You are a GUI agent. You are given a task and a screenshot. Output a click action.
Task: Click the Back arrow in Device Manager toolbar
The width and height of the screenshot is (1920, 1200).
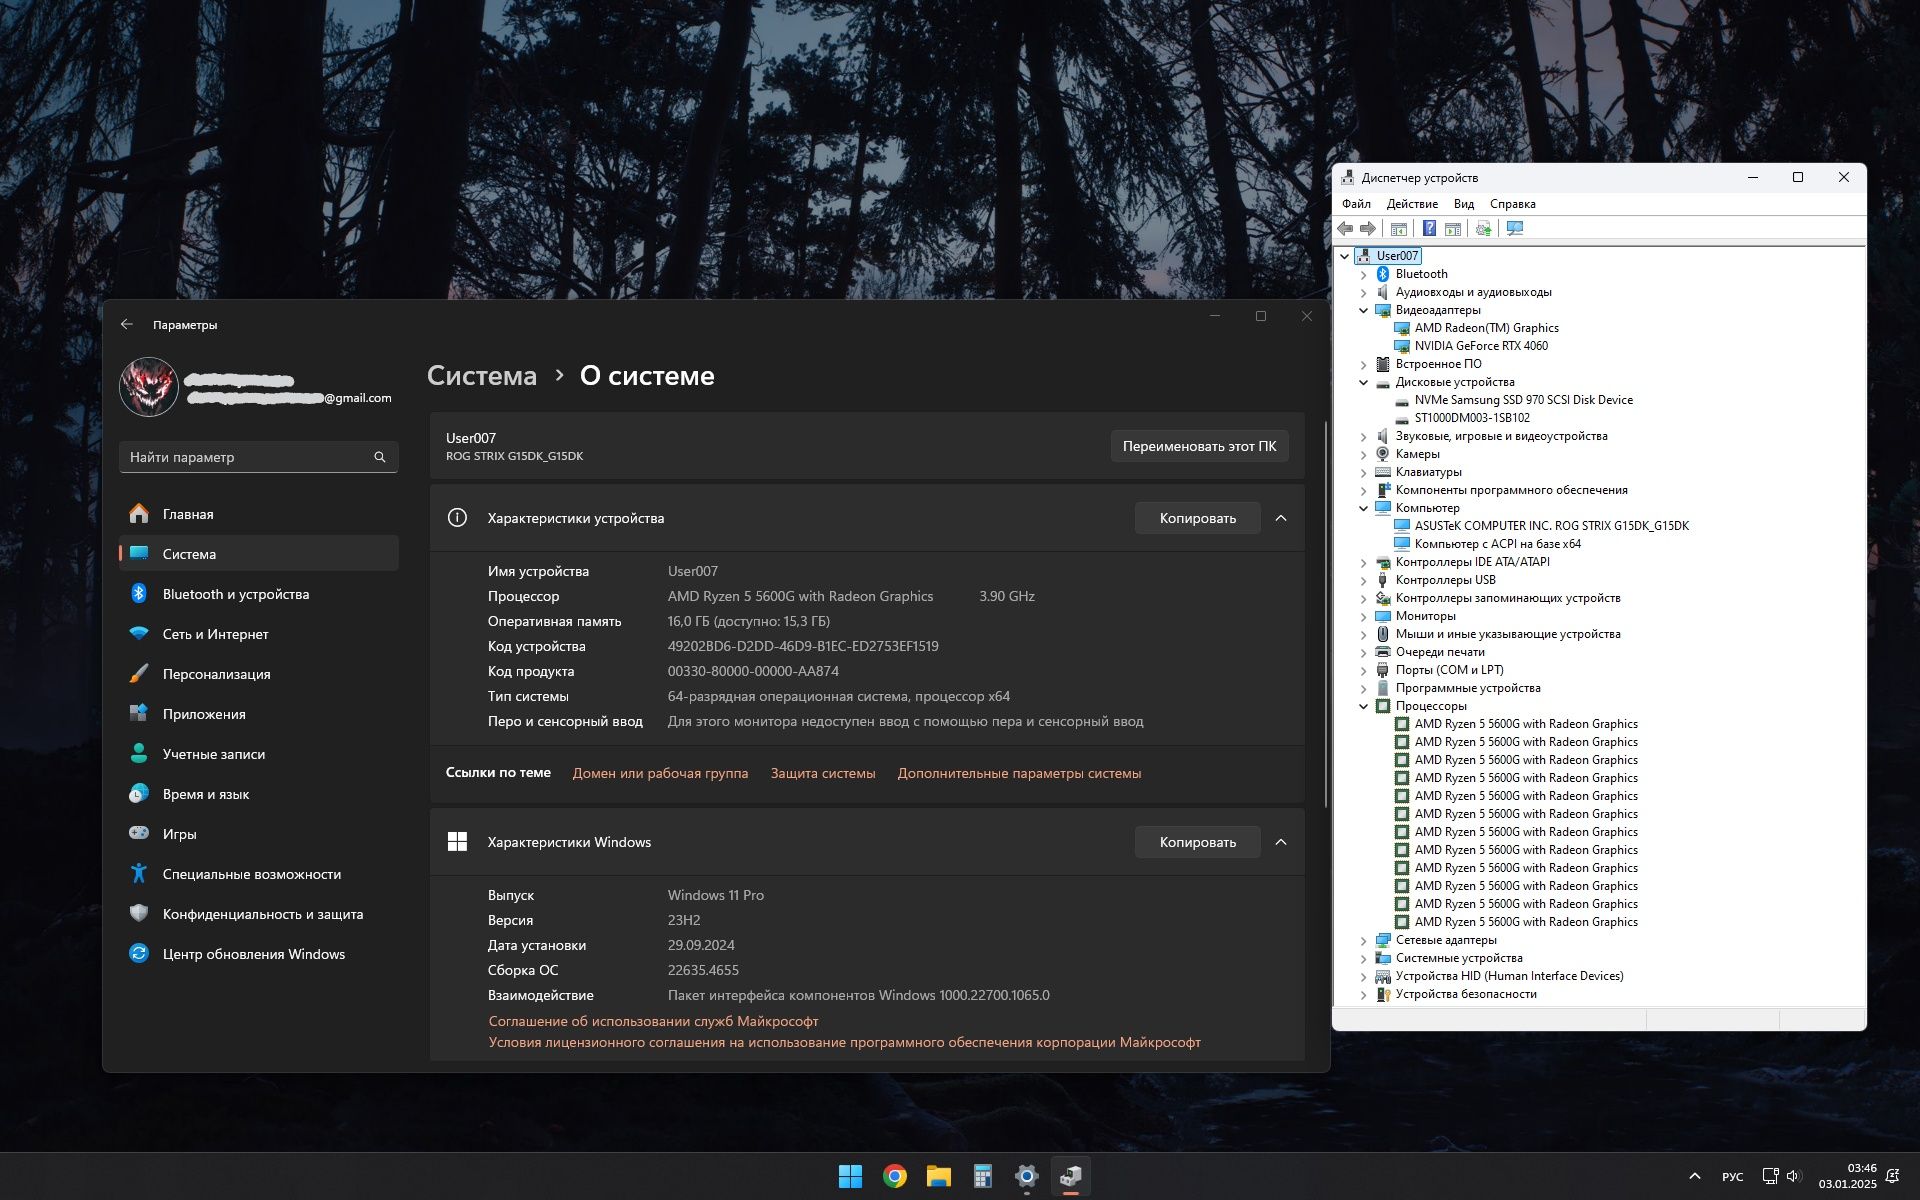point(1345,229)
